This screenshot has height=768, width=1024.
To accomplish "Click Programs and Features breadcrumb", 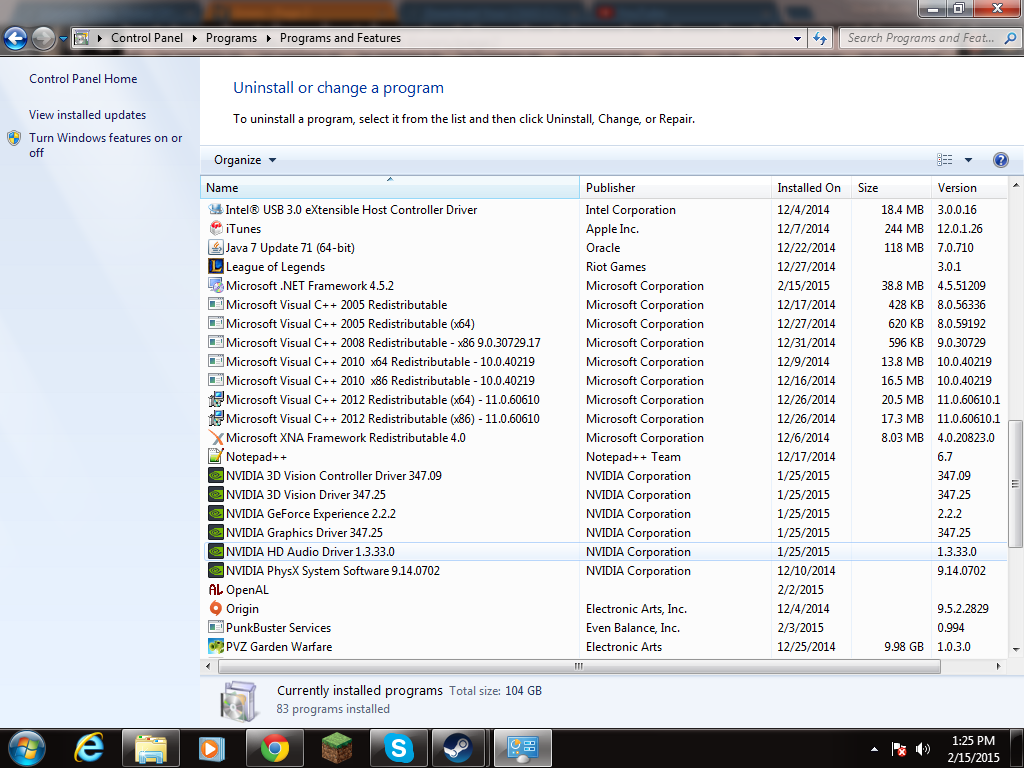I will click(x=340, y=38).
